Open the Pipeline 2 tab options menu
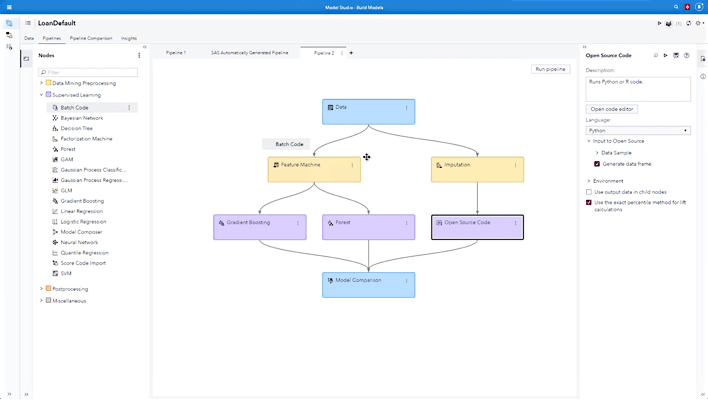The image size is (708, 400). 342,53
